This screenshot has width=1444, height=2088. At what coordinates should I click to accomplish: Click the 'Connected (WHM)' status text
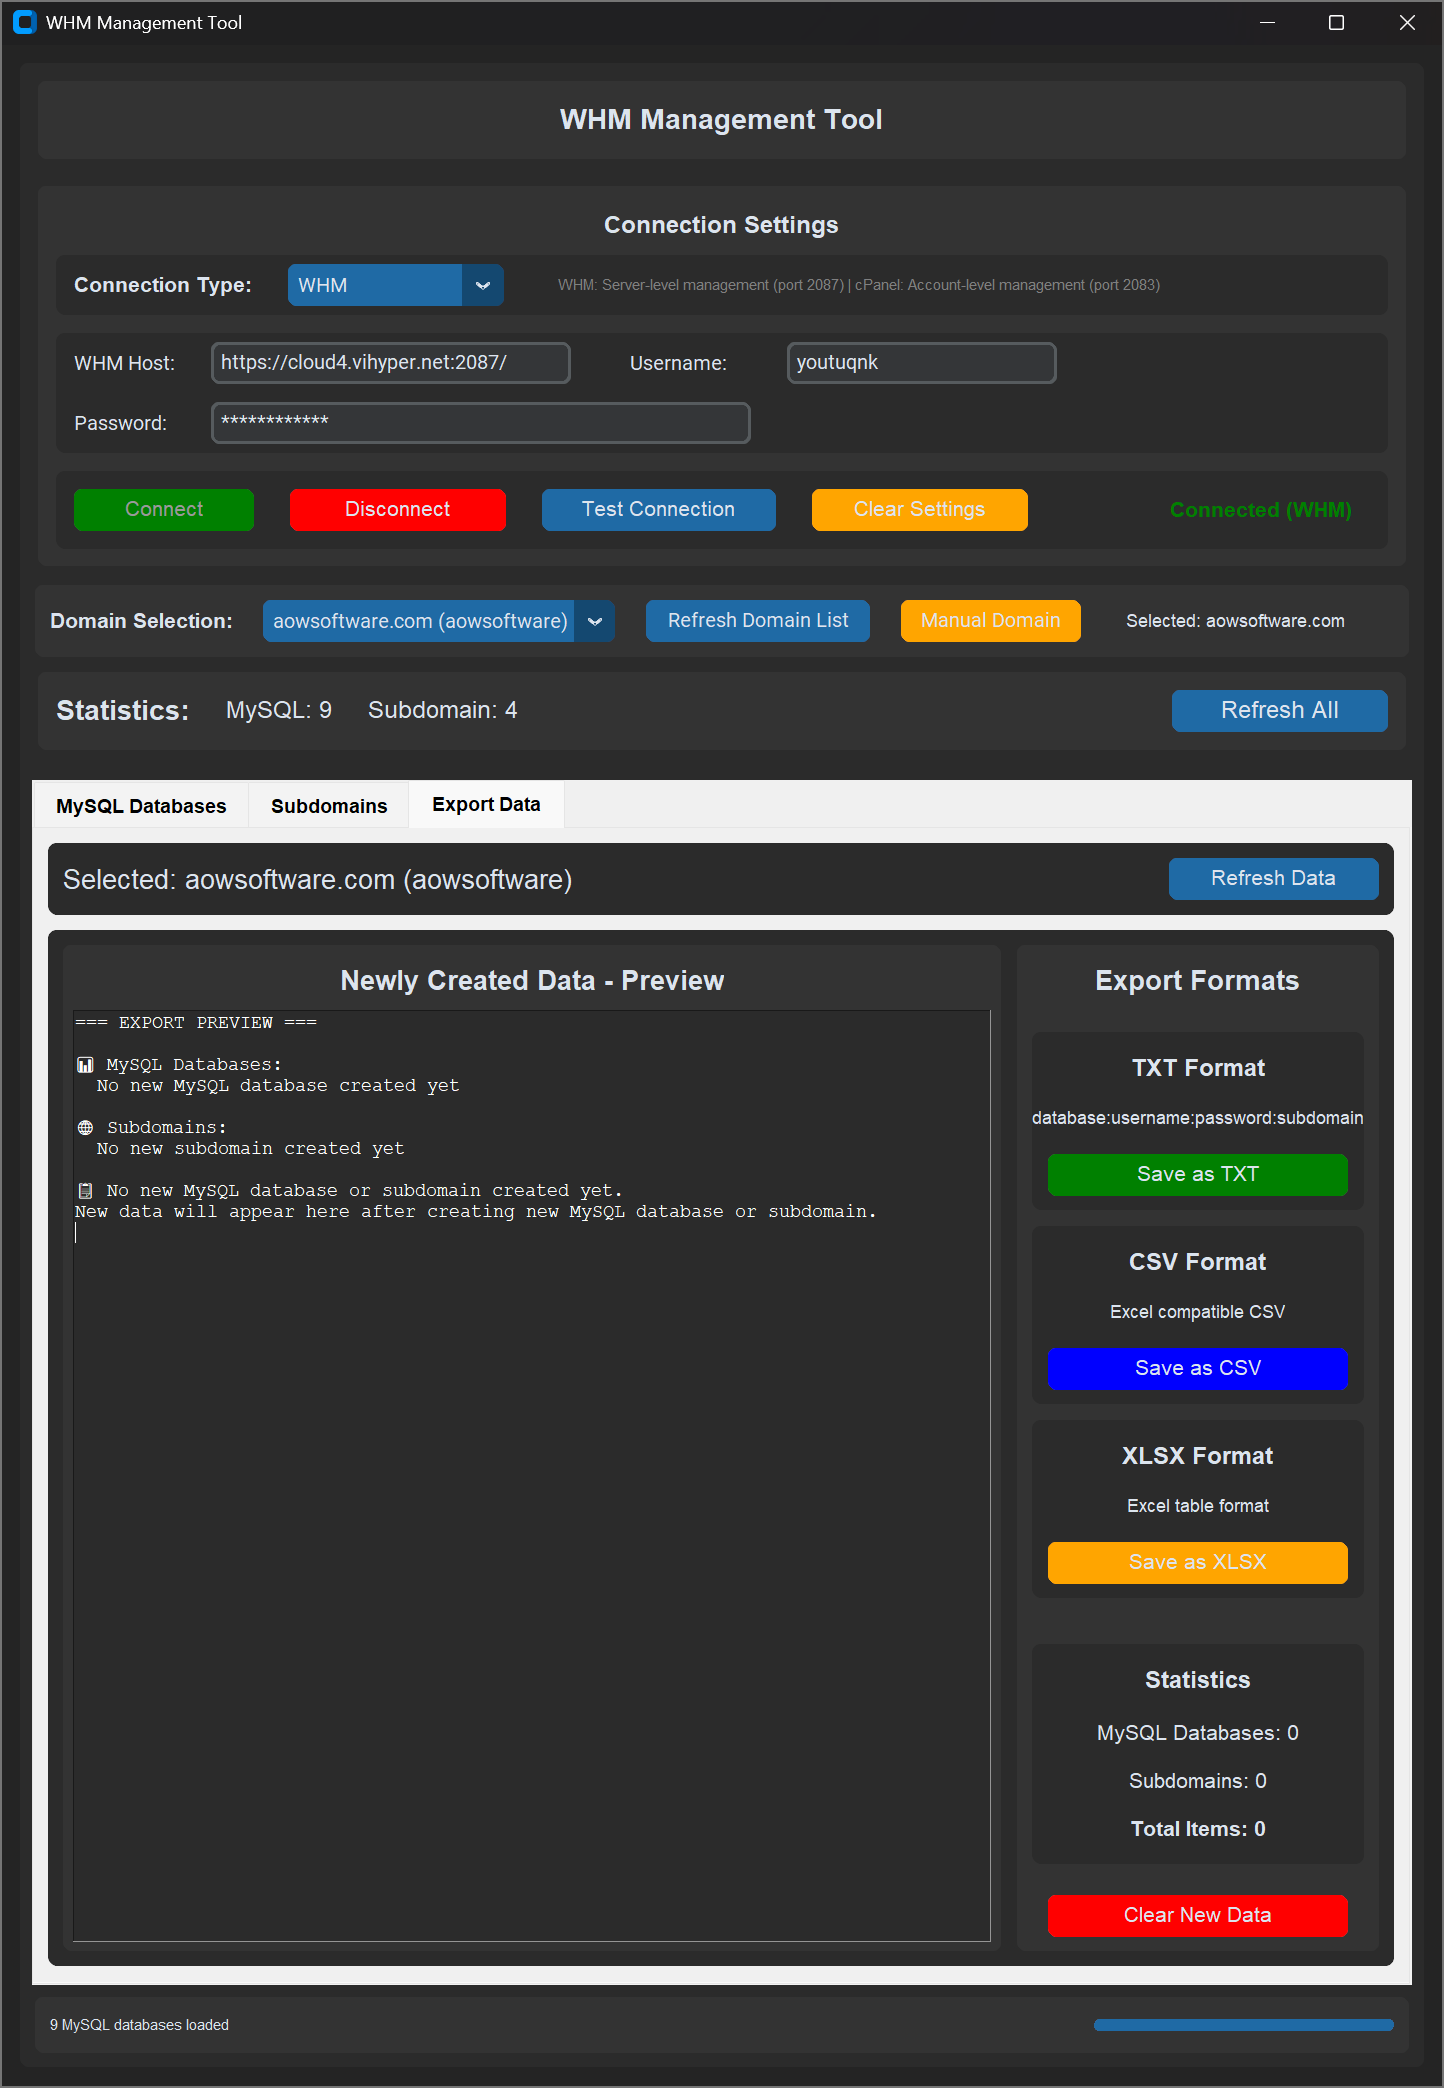tap(1260, 510)
